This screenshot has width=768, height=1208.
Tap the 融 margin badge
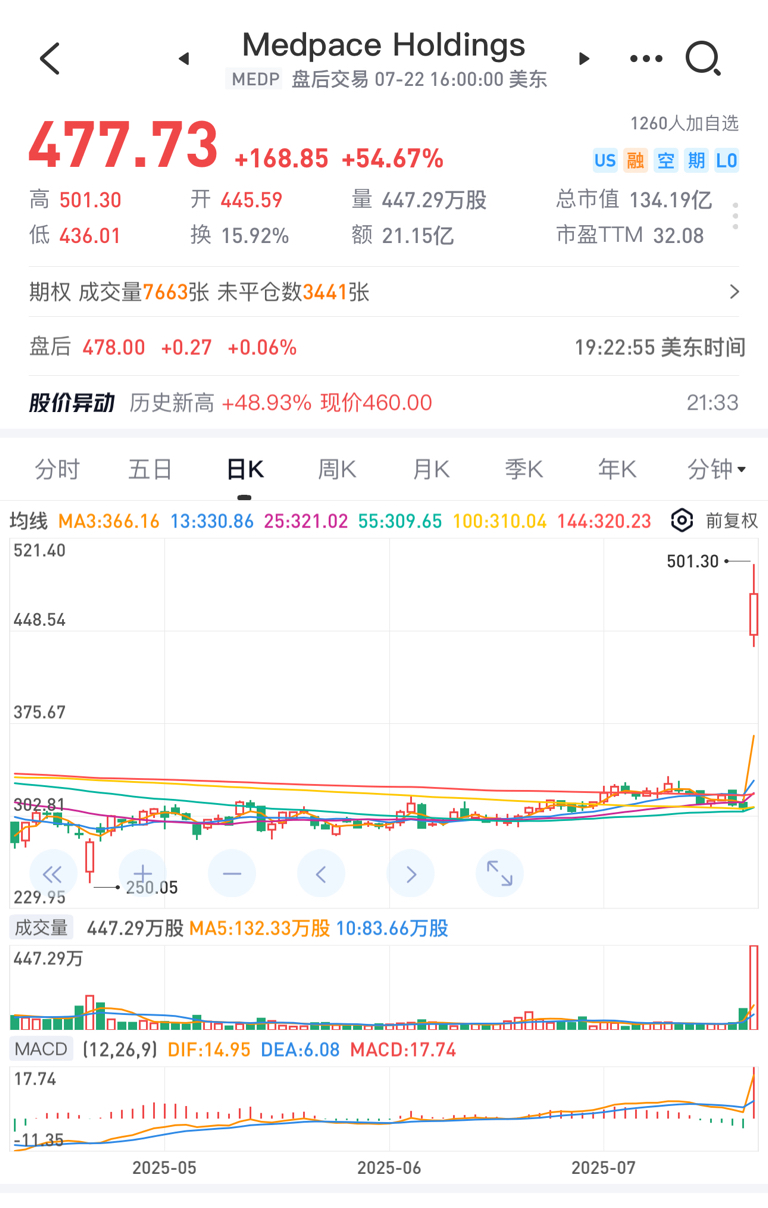tap(635, 160)
